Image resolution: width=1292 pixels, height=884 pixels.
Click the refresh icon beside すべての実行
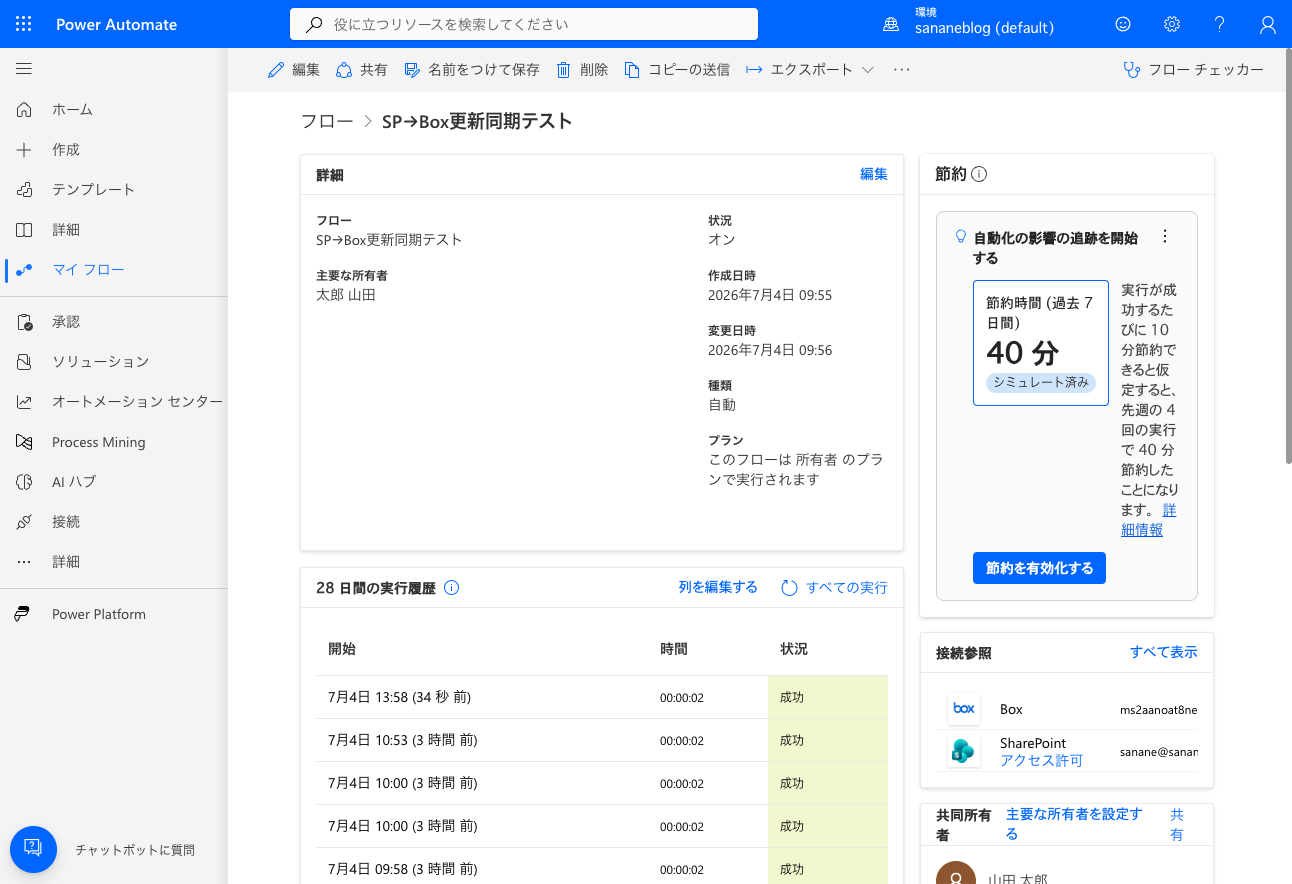point(789,588)
